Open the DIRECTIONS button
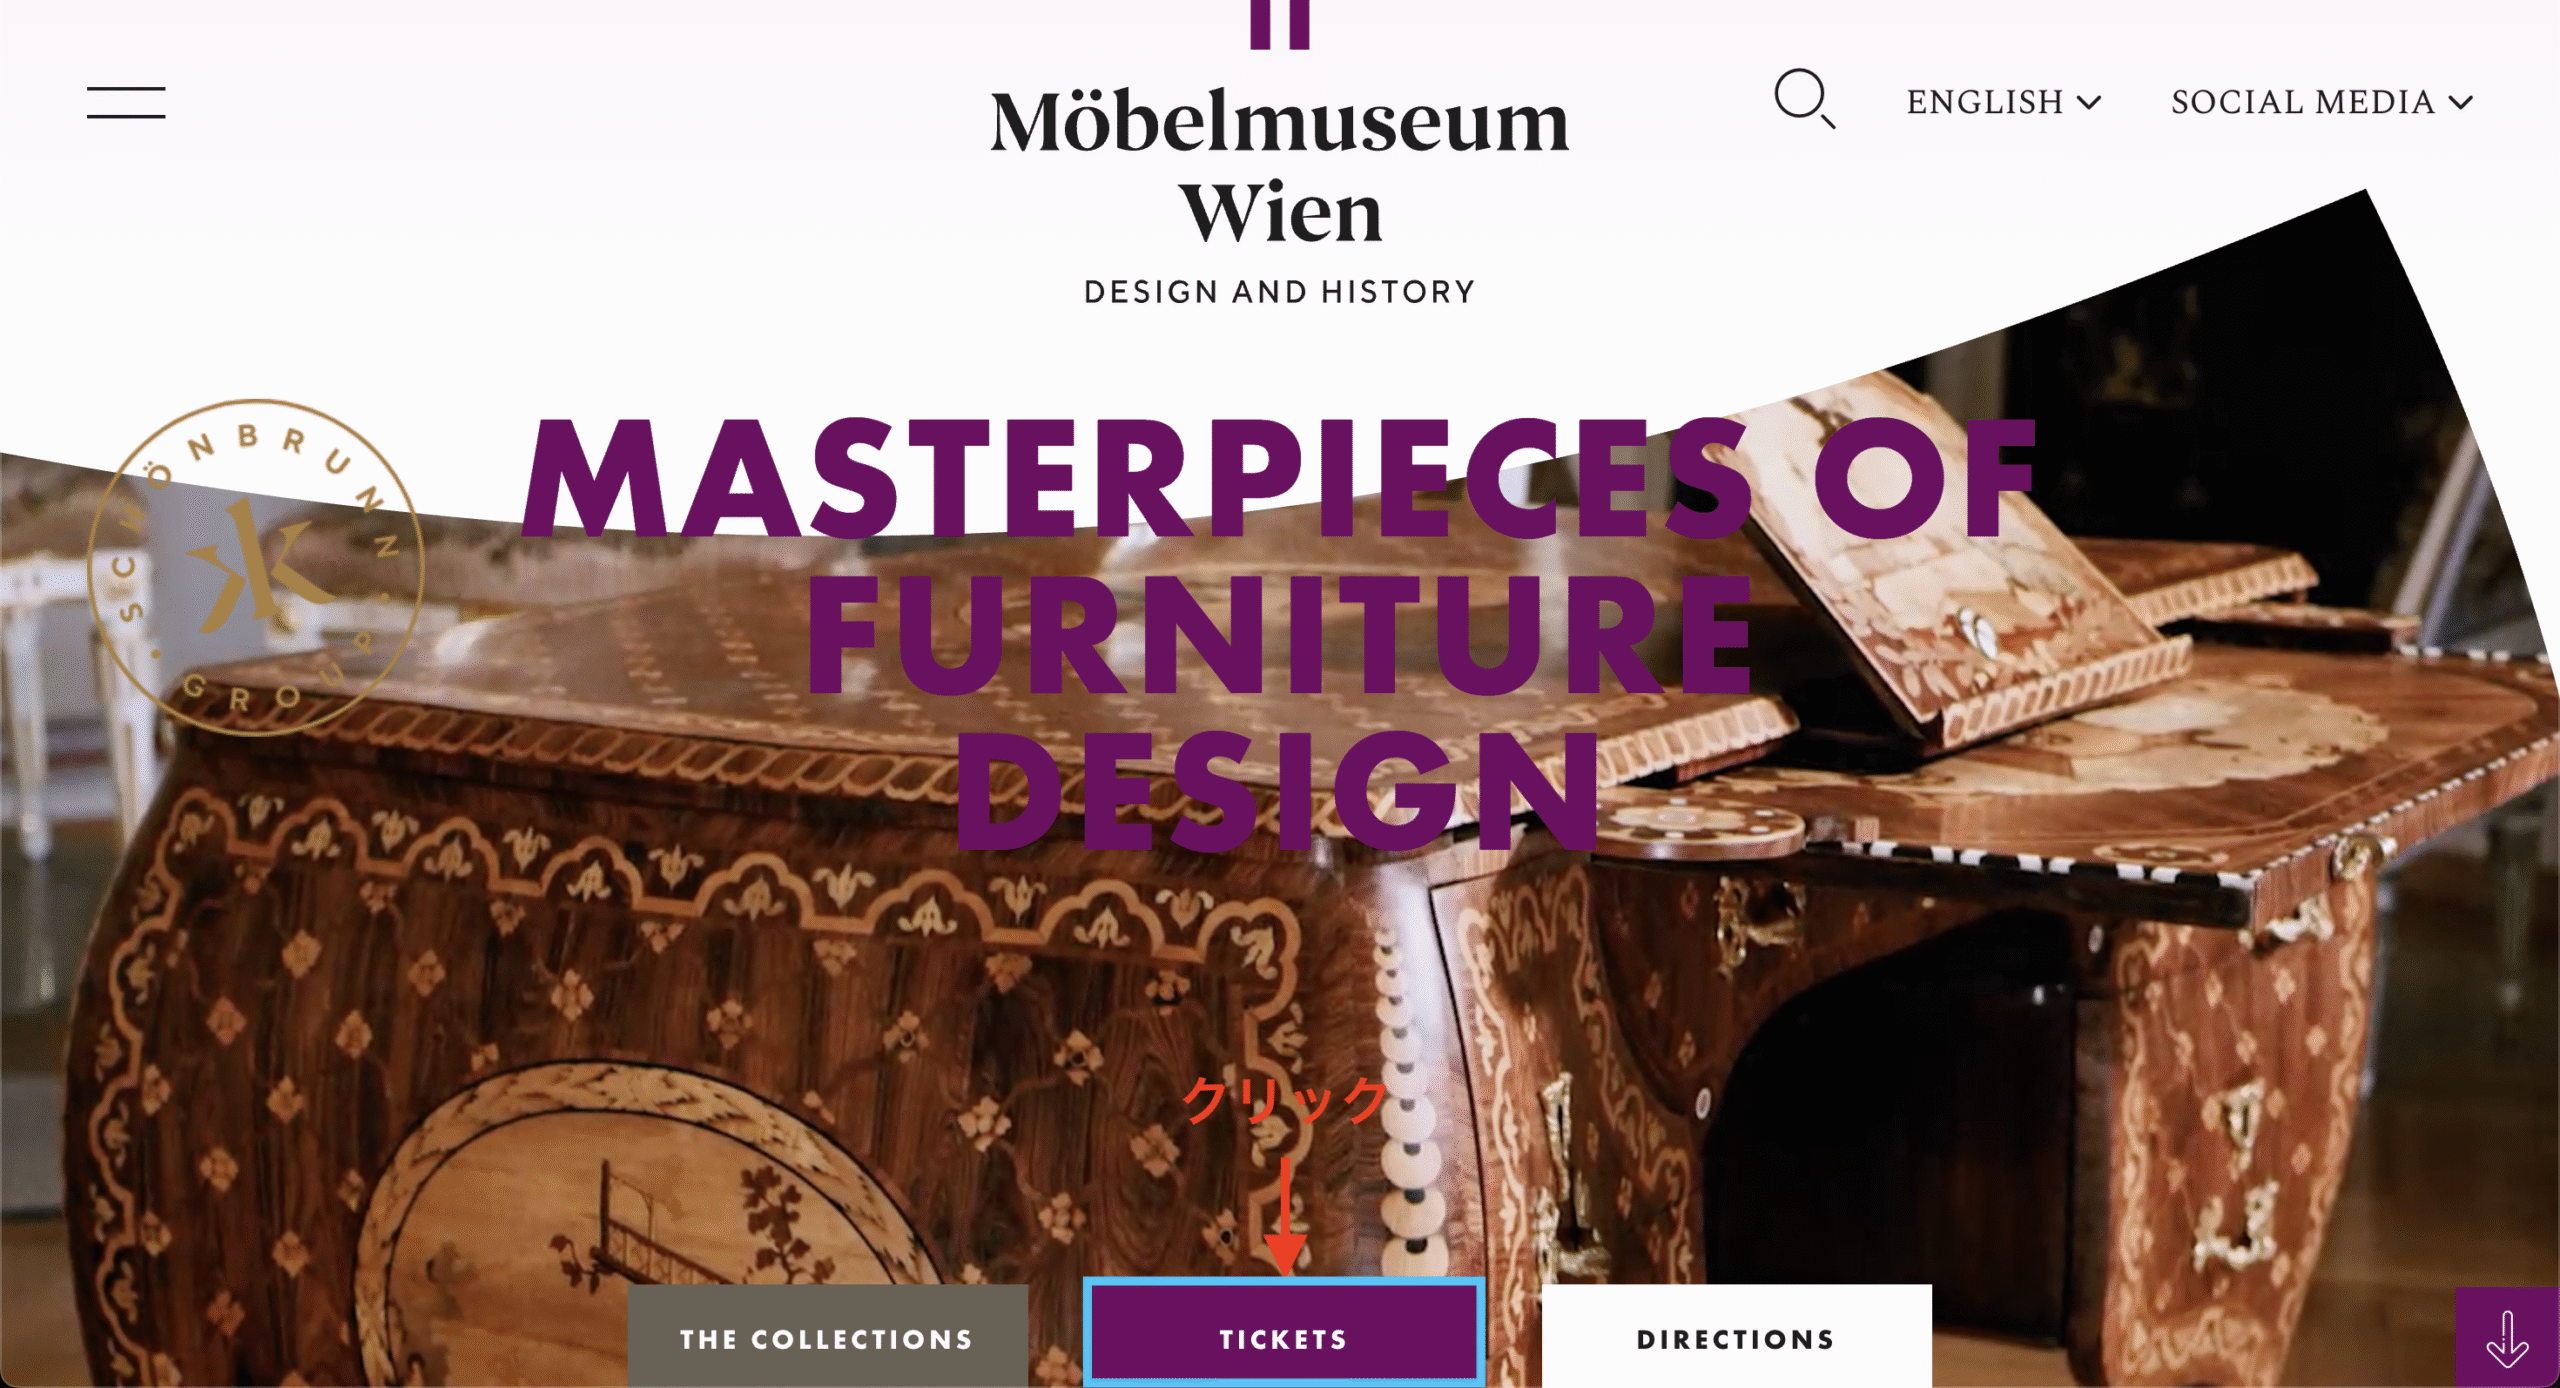 1736,1337
